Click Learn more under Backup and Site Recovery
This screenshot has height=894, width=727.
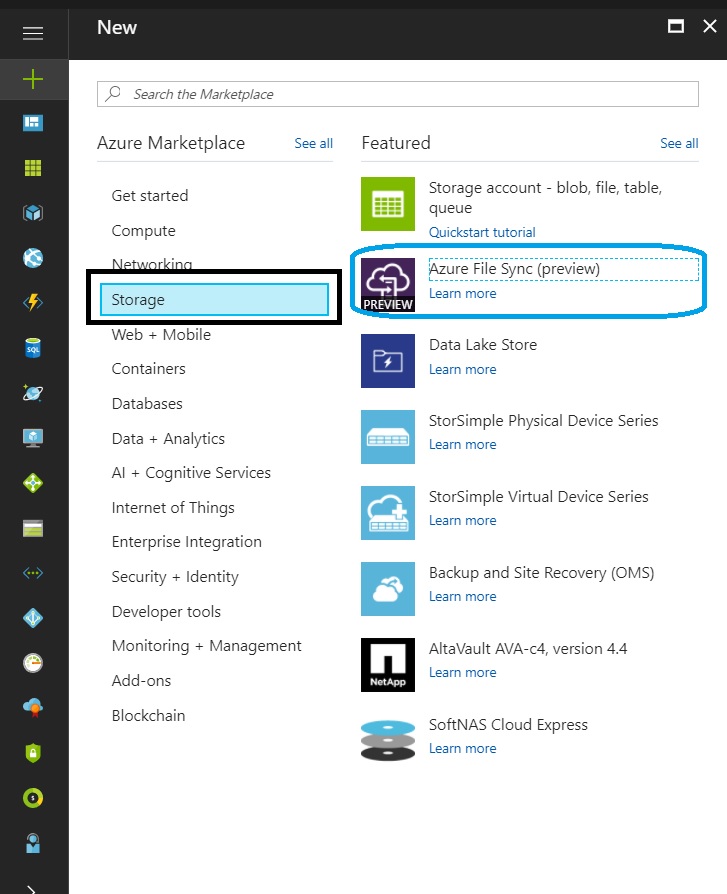tap(462, 596)
